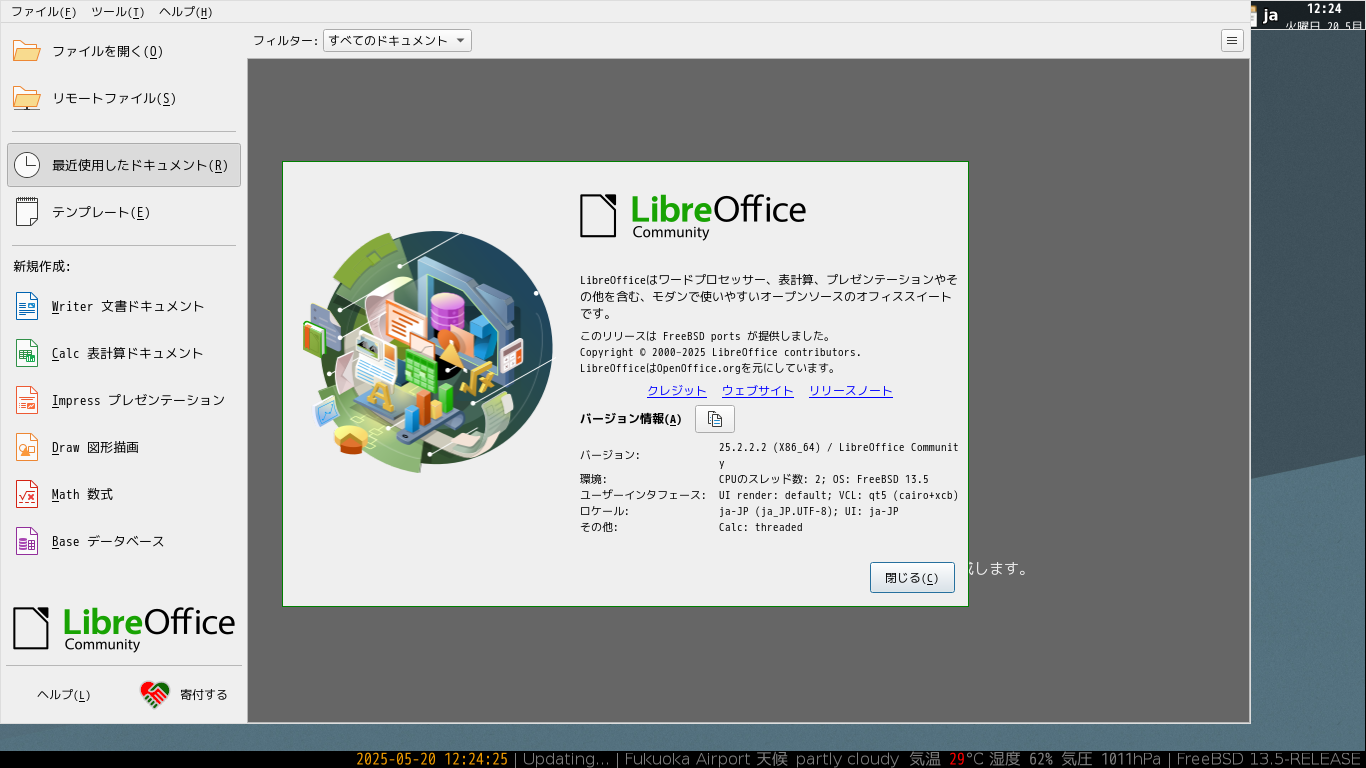This screenshot has height=768, width=1366.
Task: Click the "CPUのスレッド数: 2; OS: FreeBSD 13.5" text
Action: 823,479
